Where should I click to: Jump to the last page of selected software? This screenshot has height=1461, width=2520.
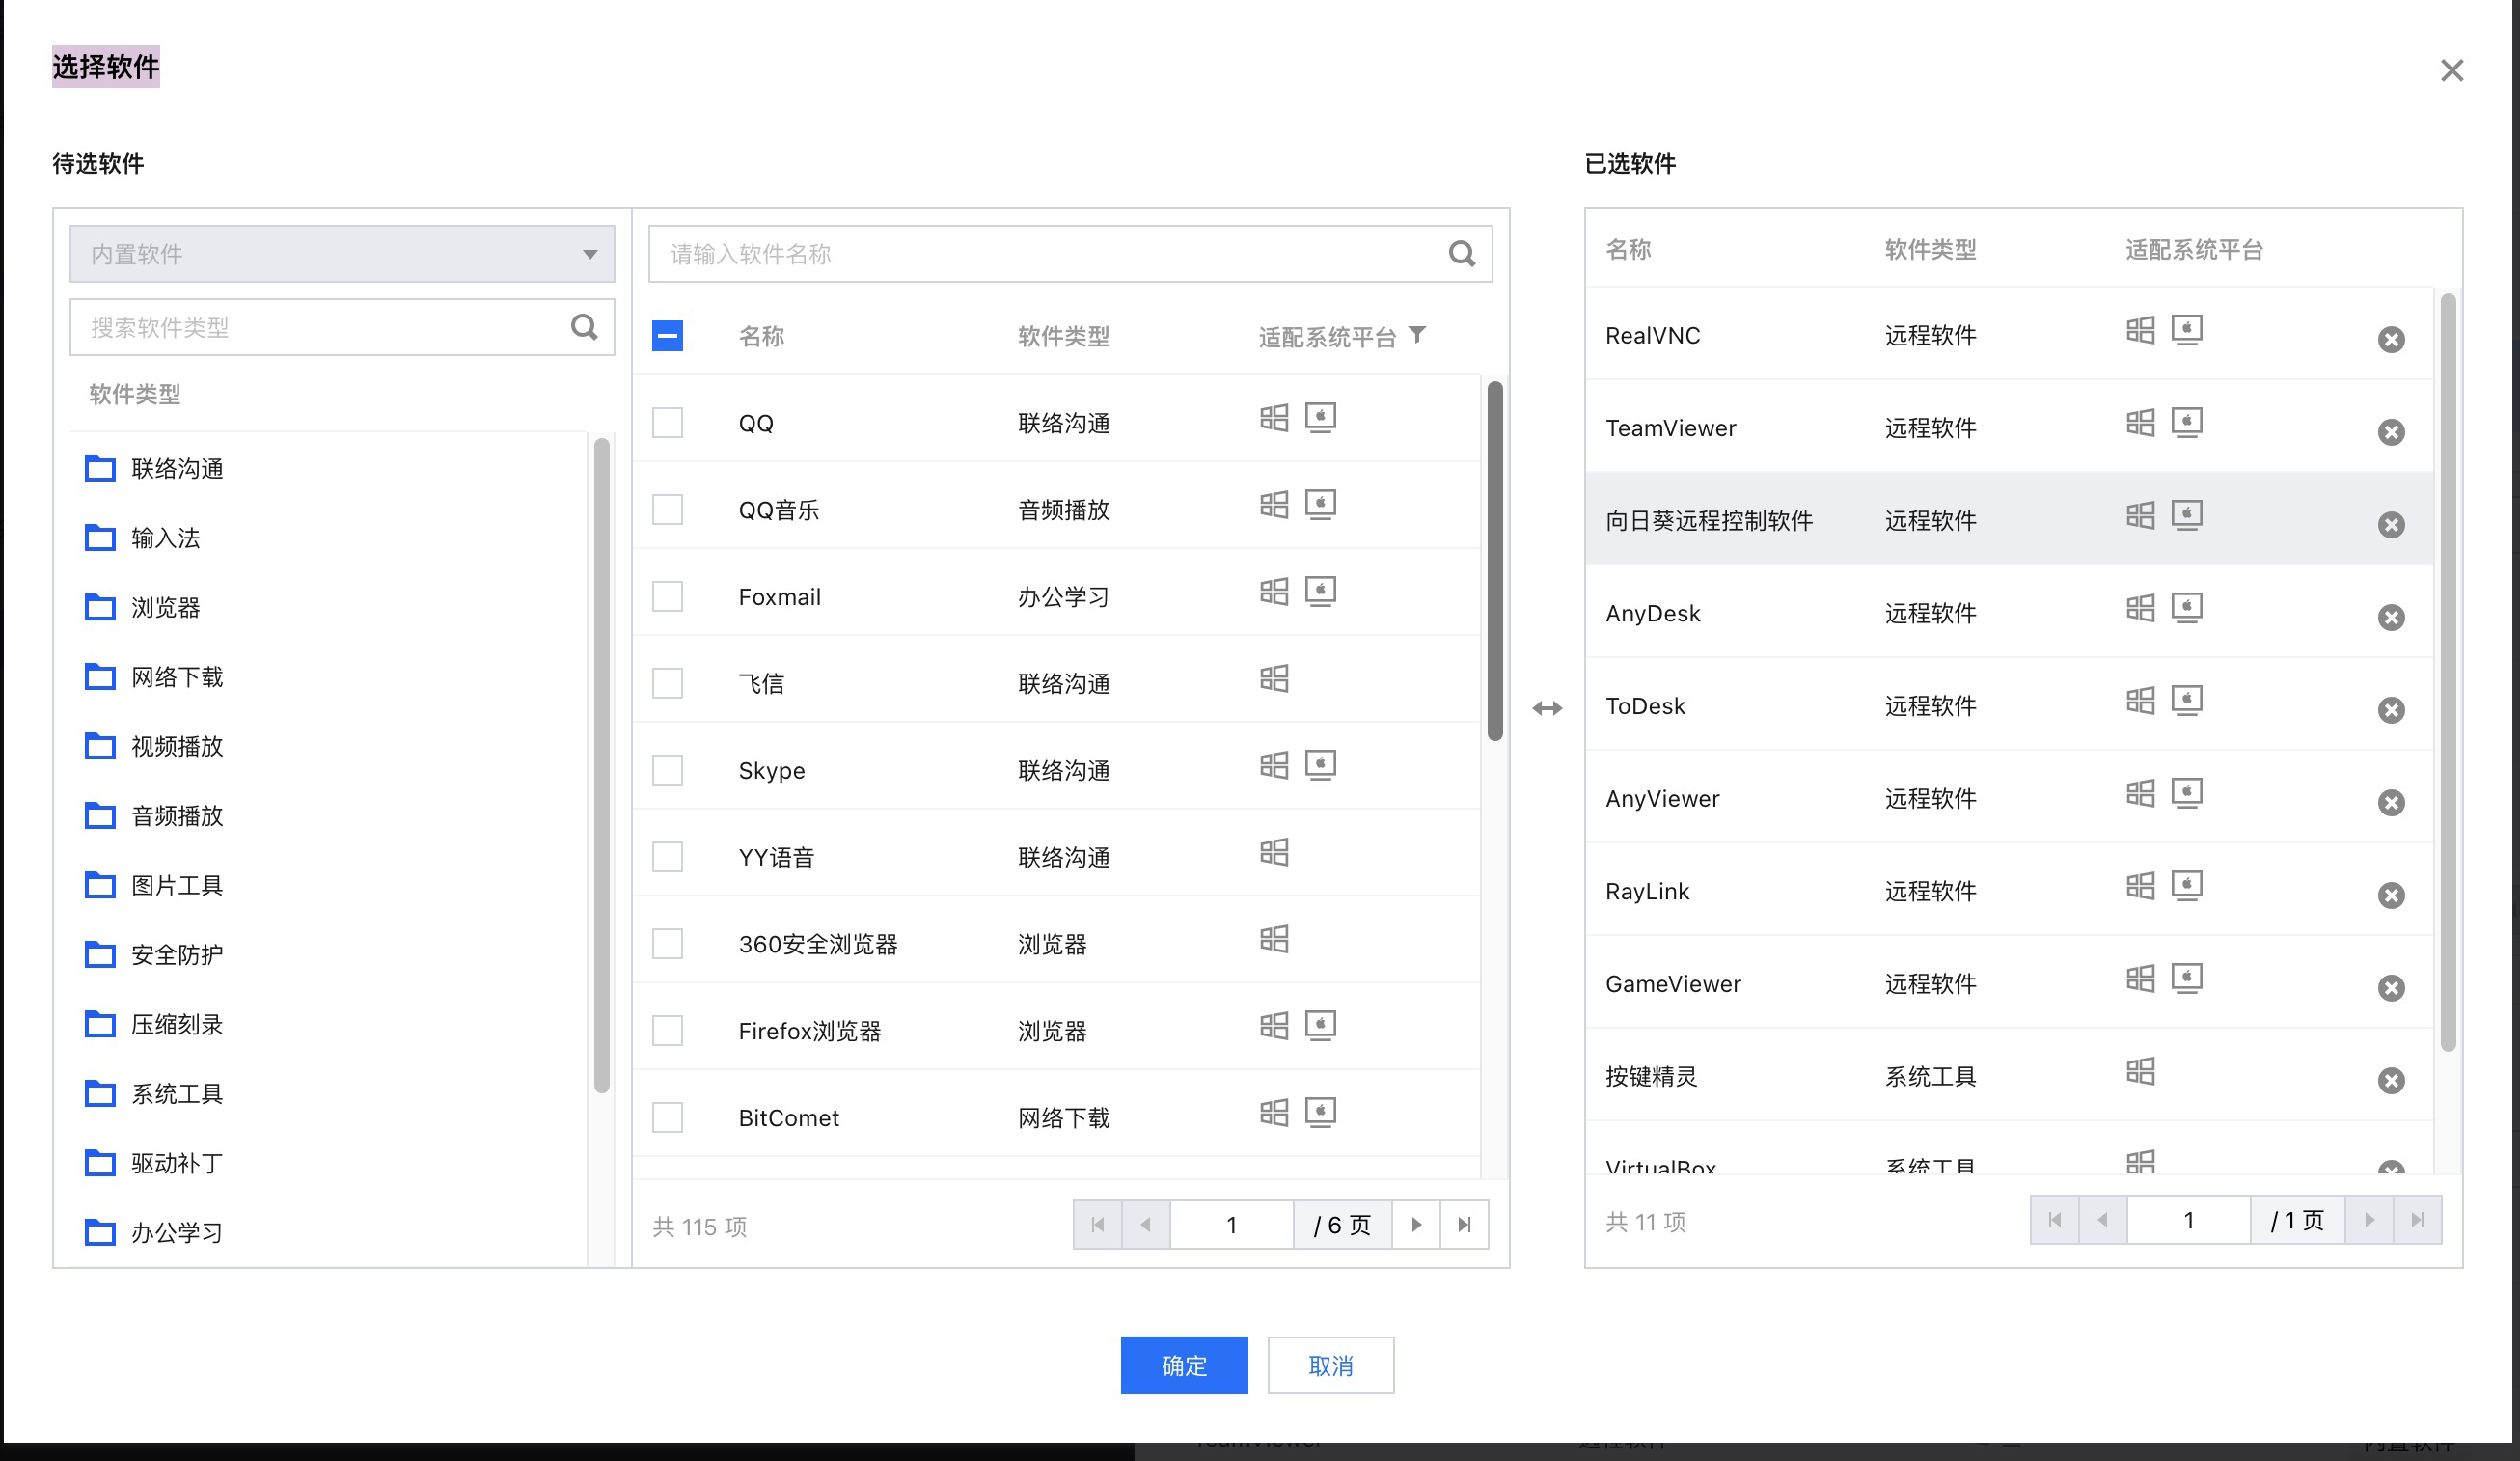(x=2417, y=1220)
